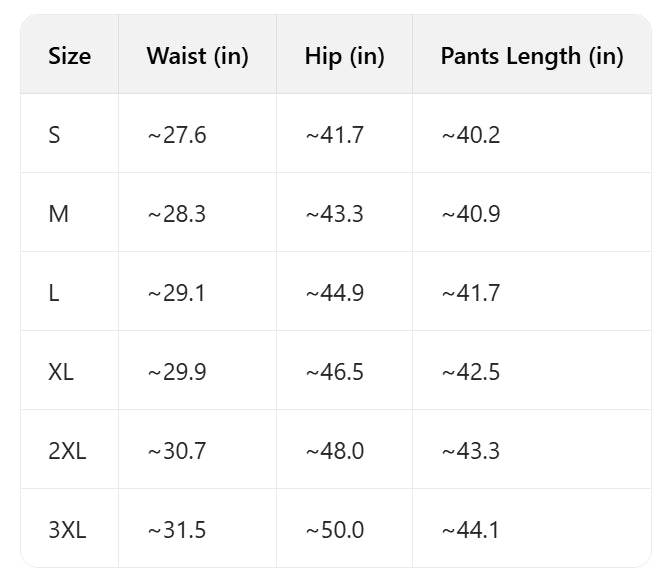Image resolution: width=660 pixels, height=576 pixels.
Task: Click the ~48.0 hip cell
Action: [334, 451]
